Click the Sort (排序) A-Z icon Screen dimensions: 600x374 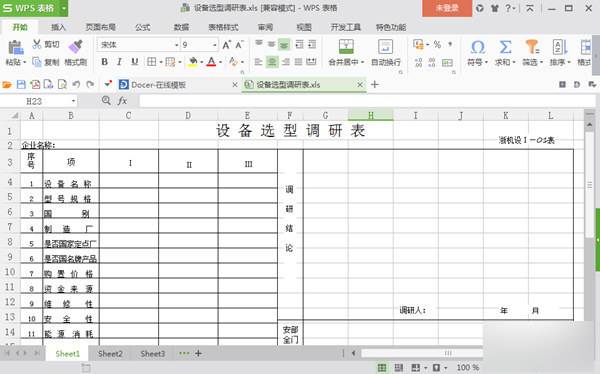click(x=560, y=47)
